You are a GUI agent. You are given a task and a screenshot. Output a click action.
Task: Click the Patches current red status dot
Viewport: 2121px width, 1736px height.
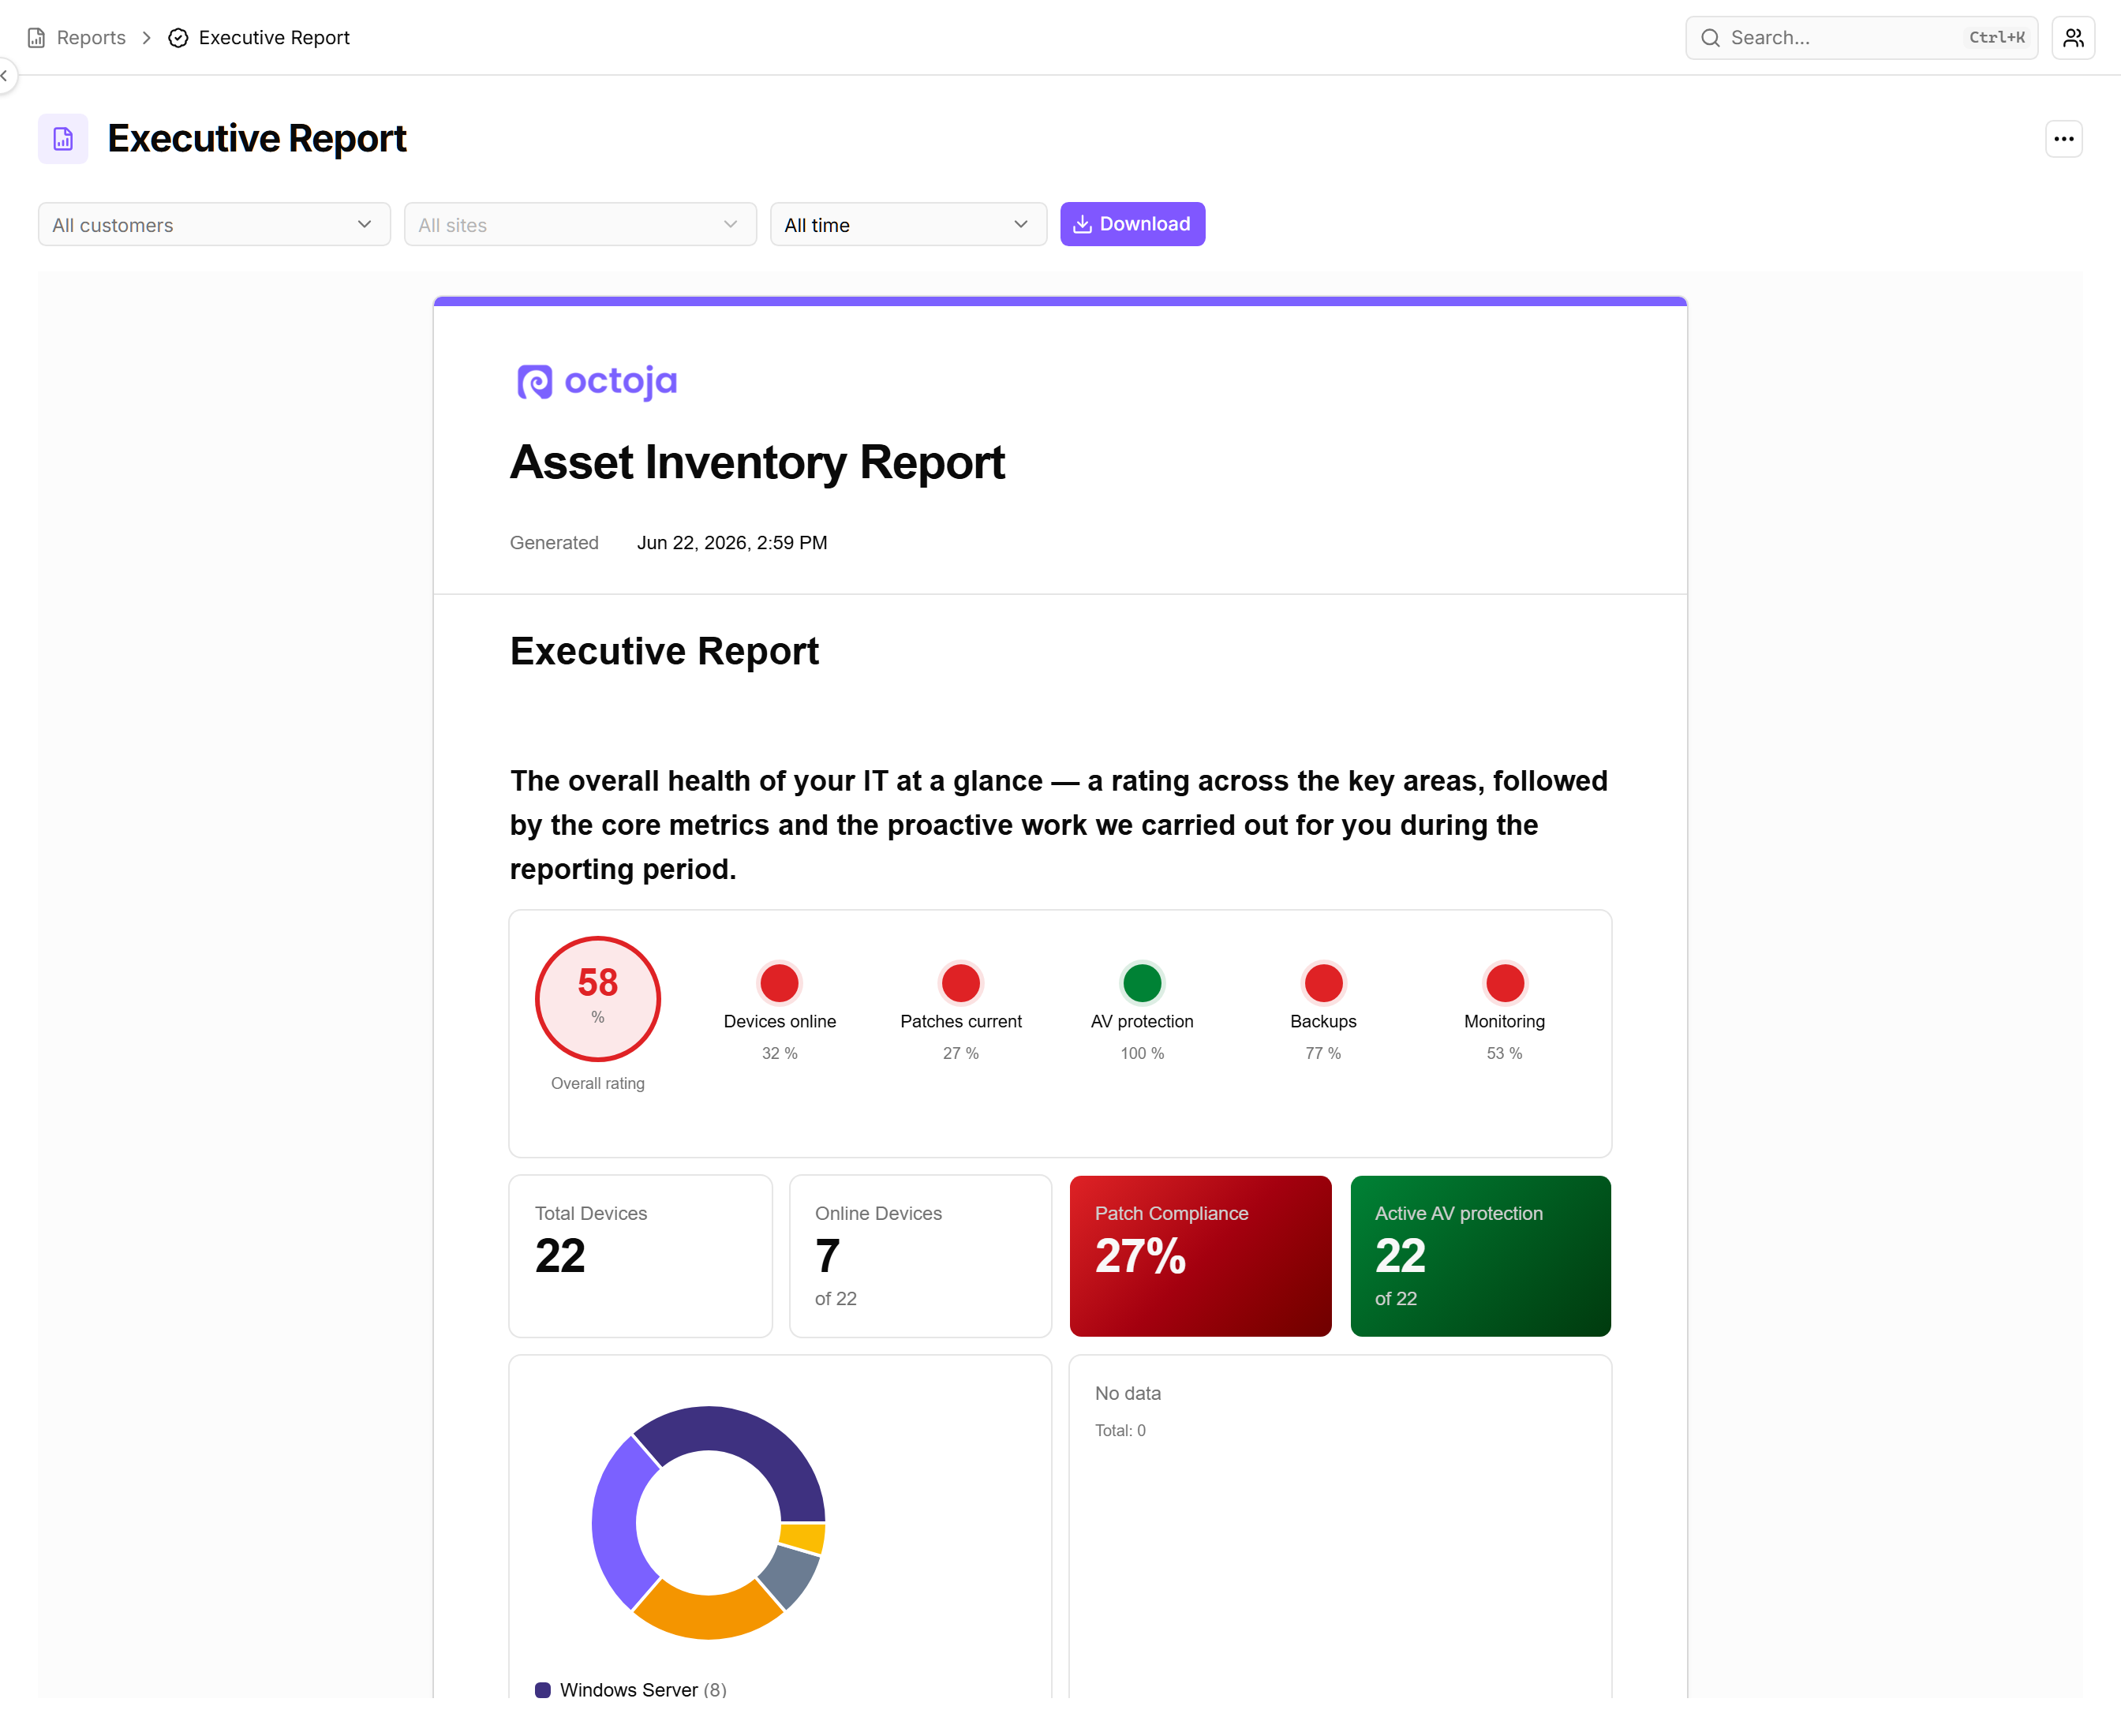click(x=961, y=983)
